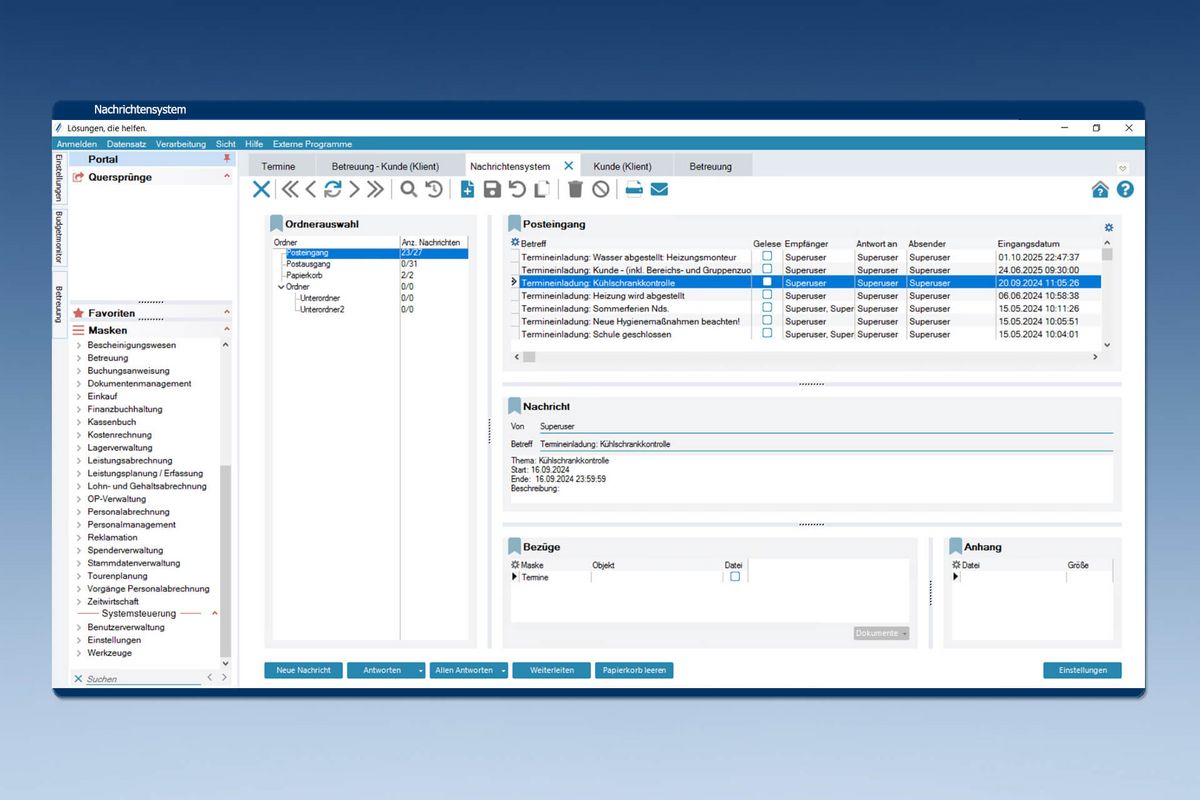Screen dimensions: 1200x800
Task: Click the refresh arrows toolbar icon
Action: (332, 190)
